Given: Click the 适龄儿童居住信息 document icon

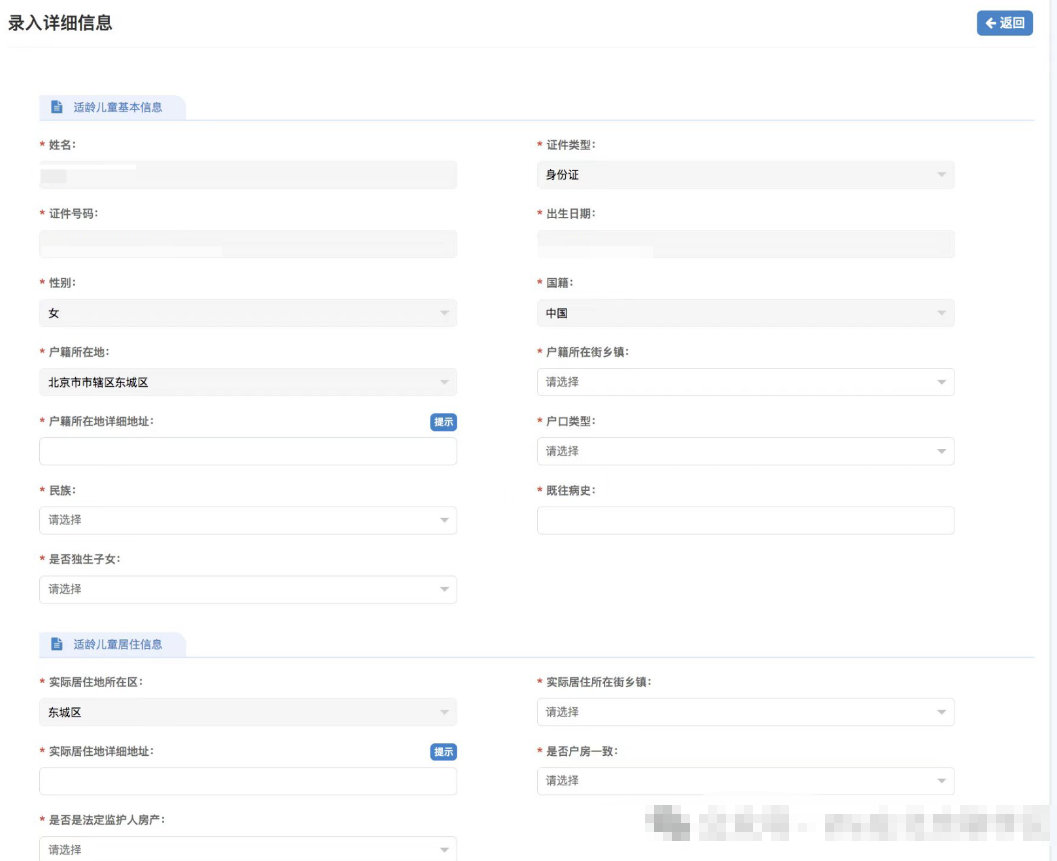Looking at the screenshot, I should [x=57, y=645].
